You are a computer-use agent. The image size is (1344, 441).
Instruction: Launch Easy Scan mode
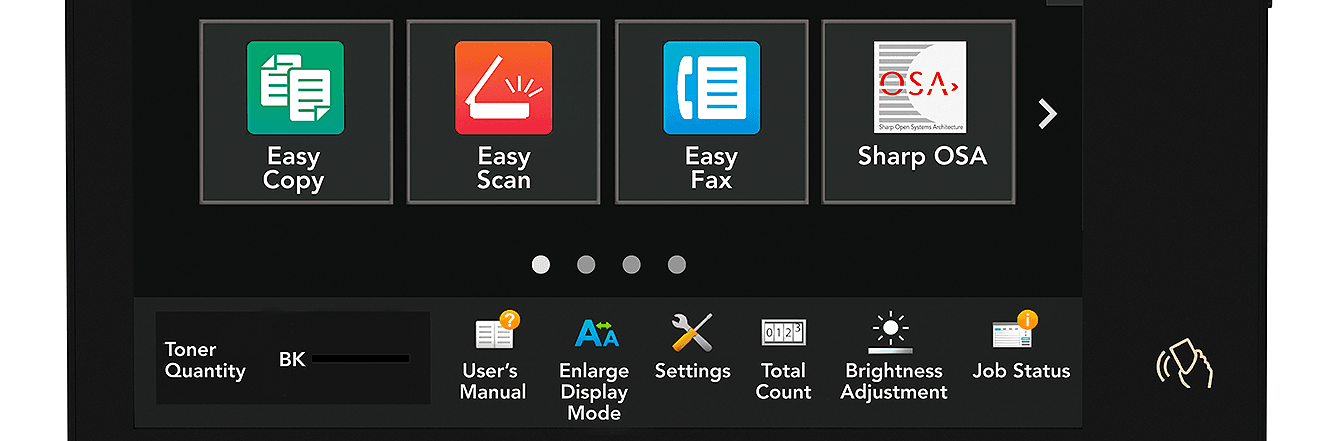(x=503, y=112)
